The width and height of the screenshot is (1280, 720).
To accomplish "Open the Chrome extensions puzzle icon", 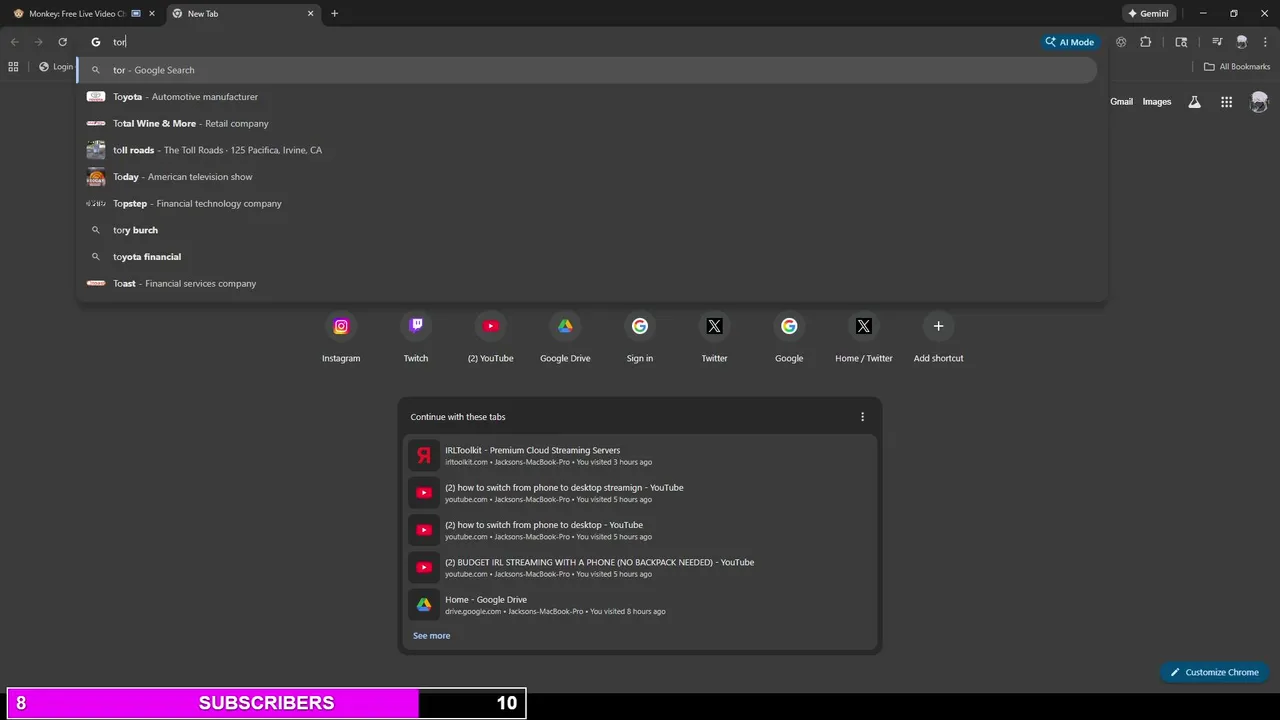I will click(1146, 42).
